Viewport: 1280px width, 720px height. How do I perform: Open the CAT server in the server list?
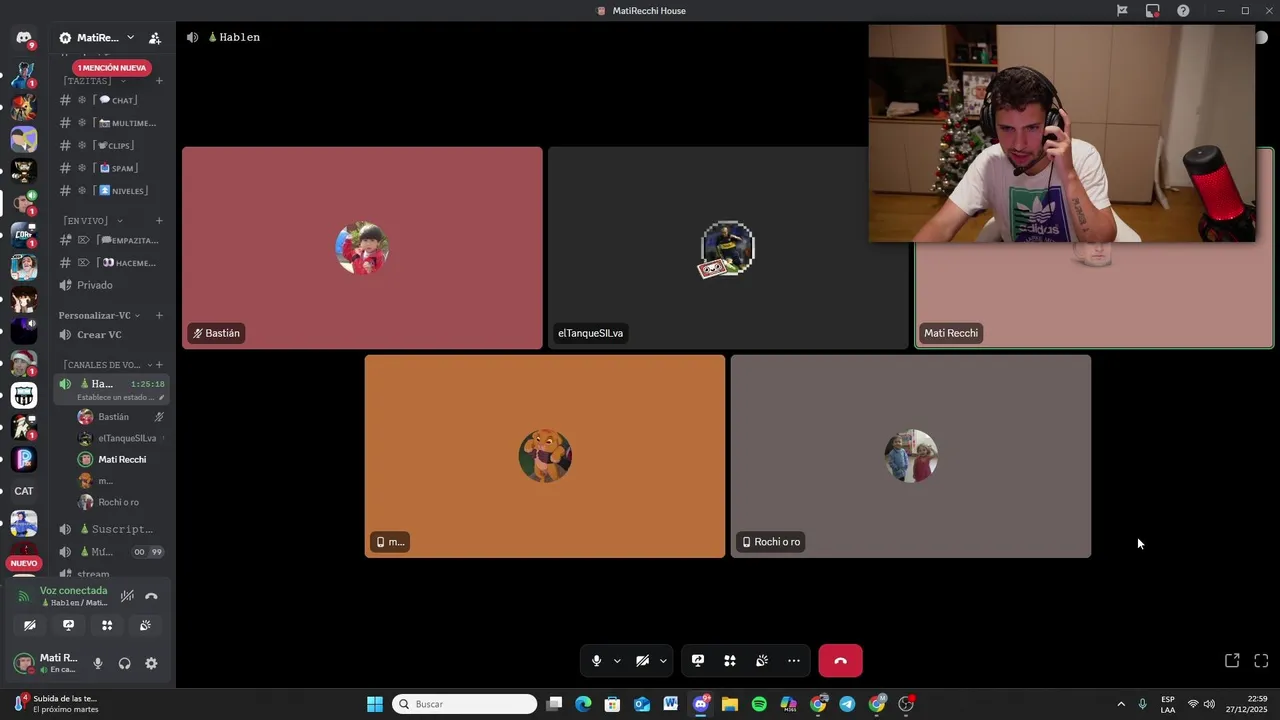tap(24, 491)
